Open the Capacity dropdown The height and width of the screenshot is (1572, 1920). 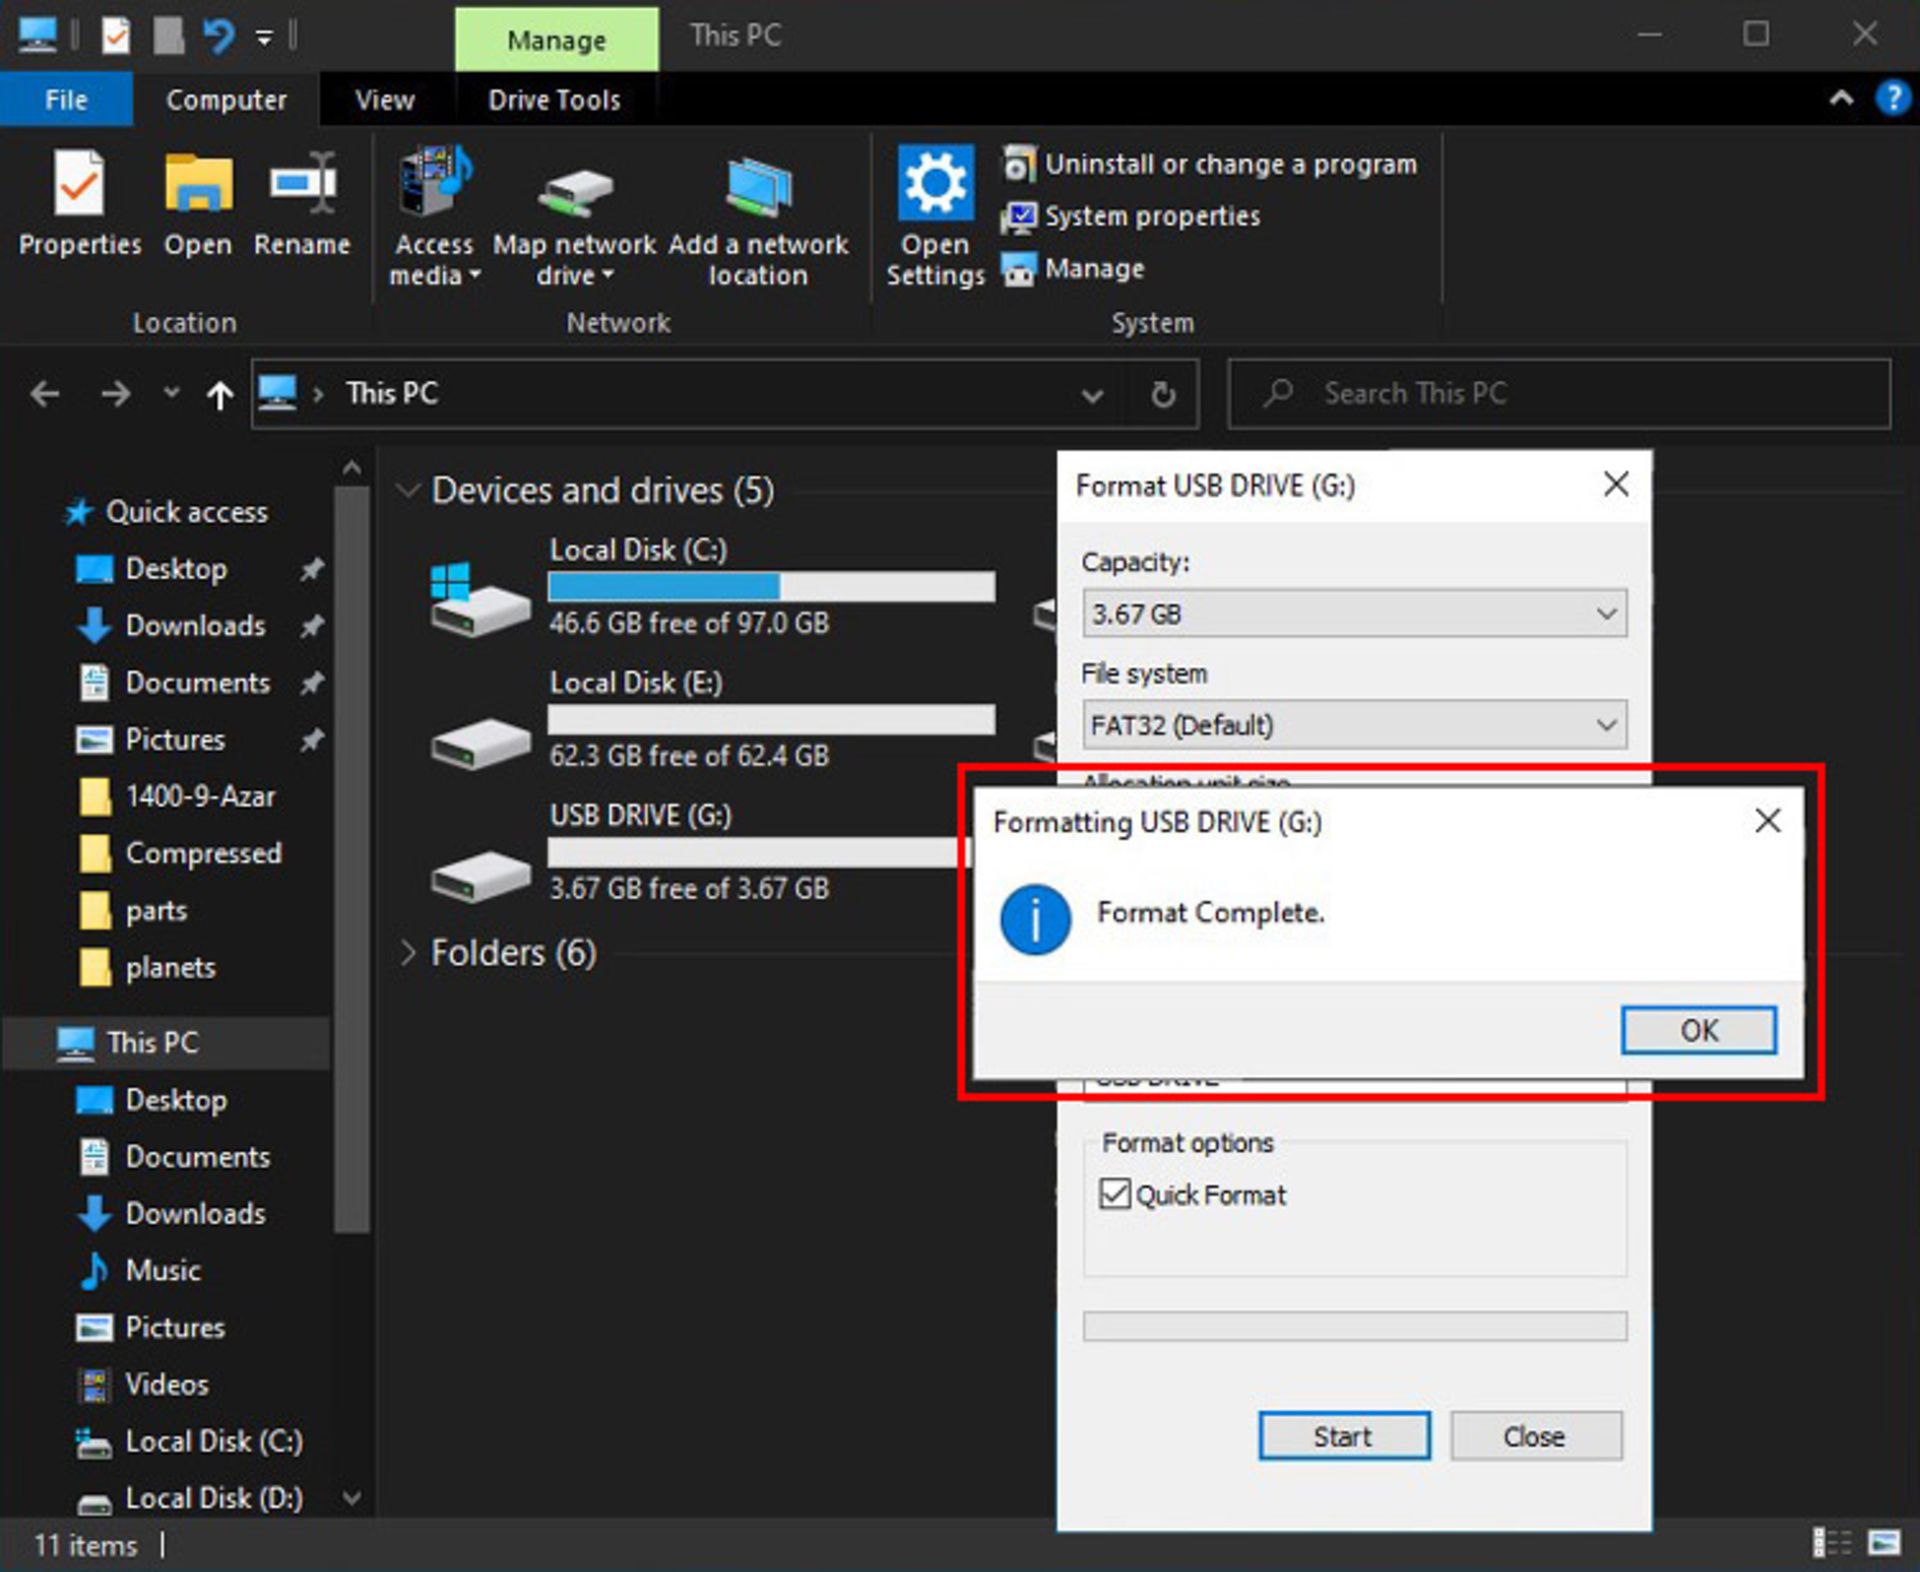pos(1354,613)
